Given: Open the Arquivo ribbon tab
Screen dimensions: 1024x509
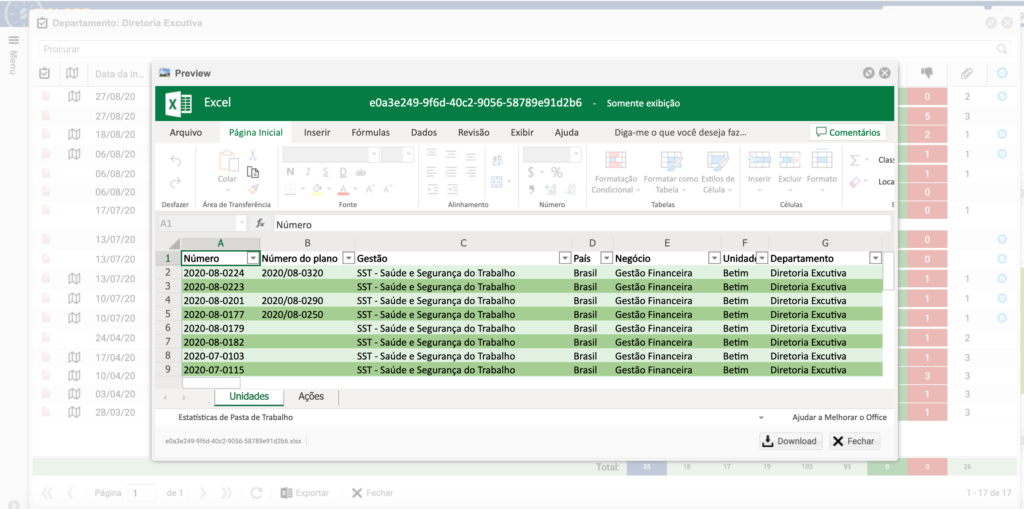Looking at the screenshot, I should click(x=185, y=133).
